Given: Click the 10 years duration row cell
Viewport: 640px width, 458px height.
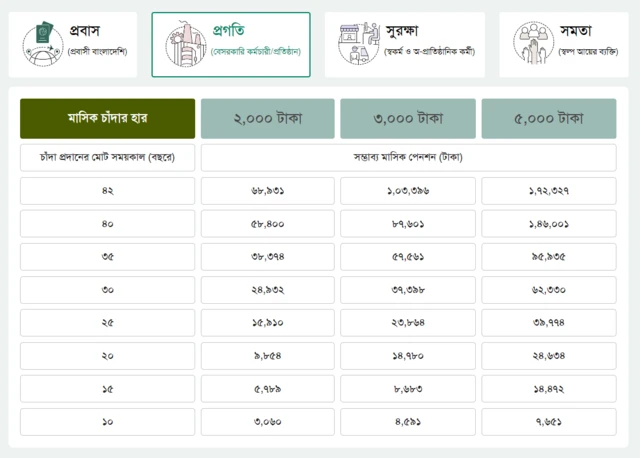Looking at the screenshot, I should pos(107,422).
